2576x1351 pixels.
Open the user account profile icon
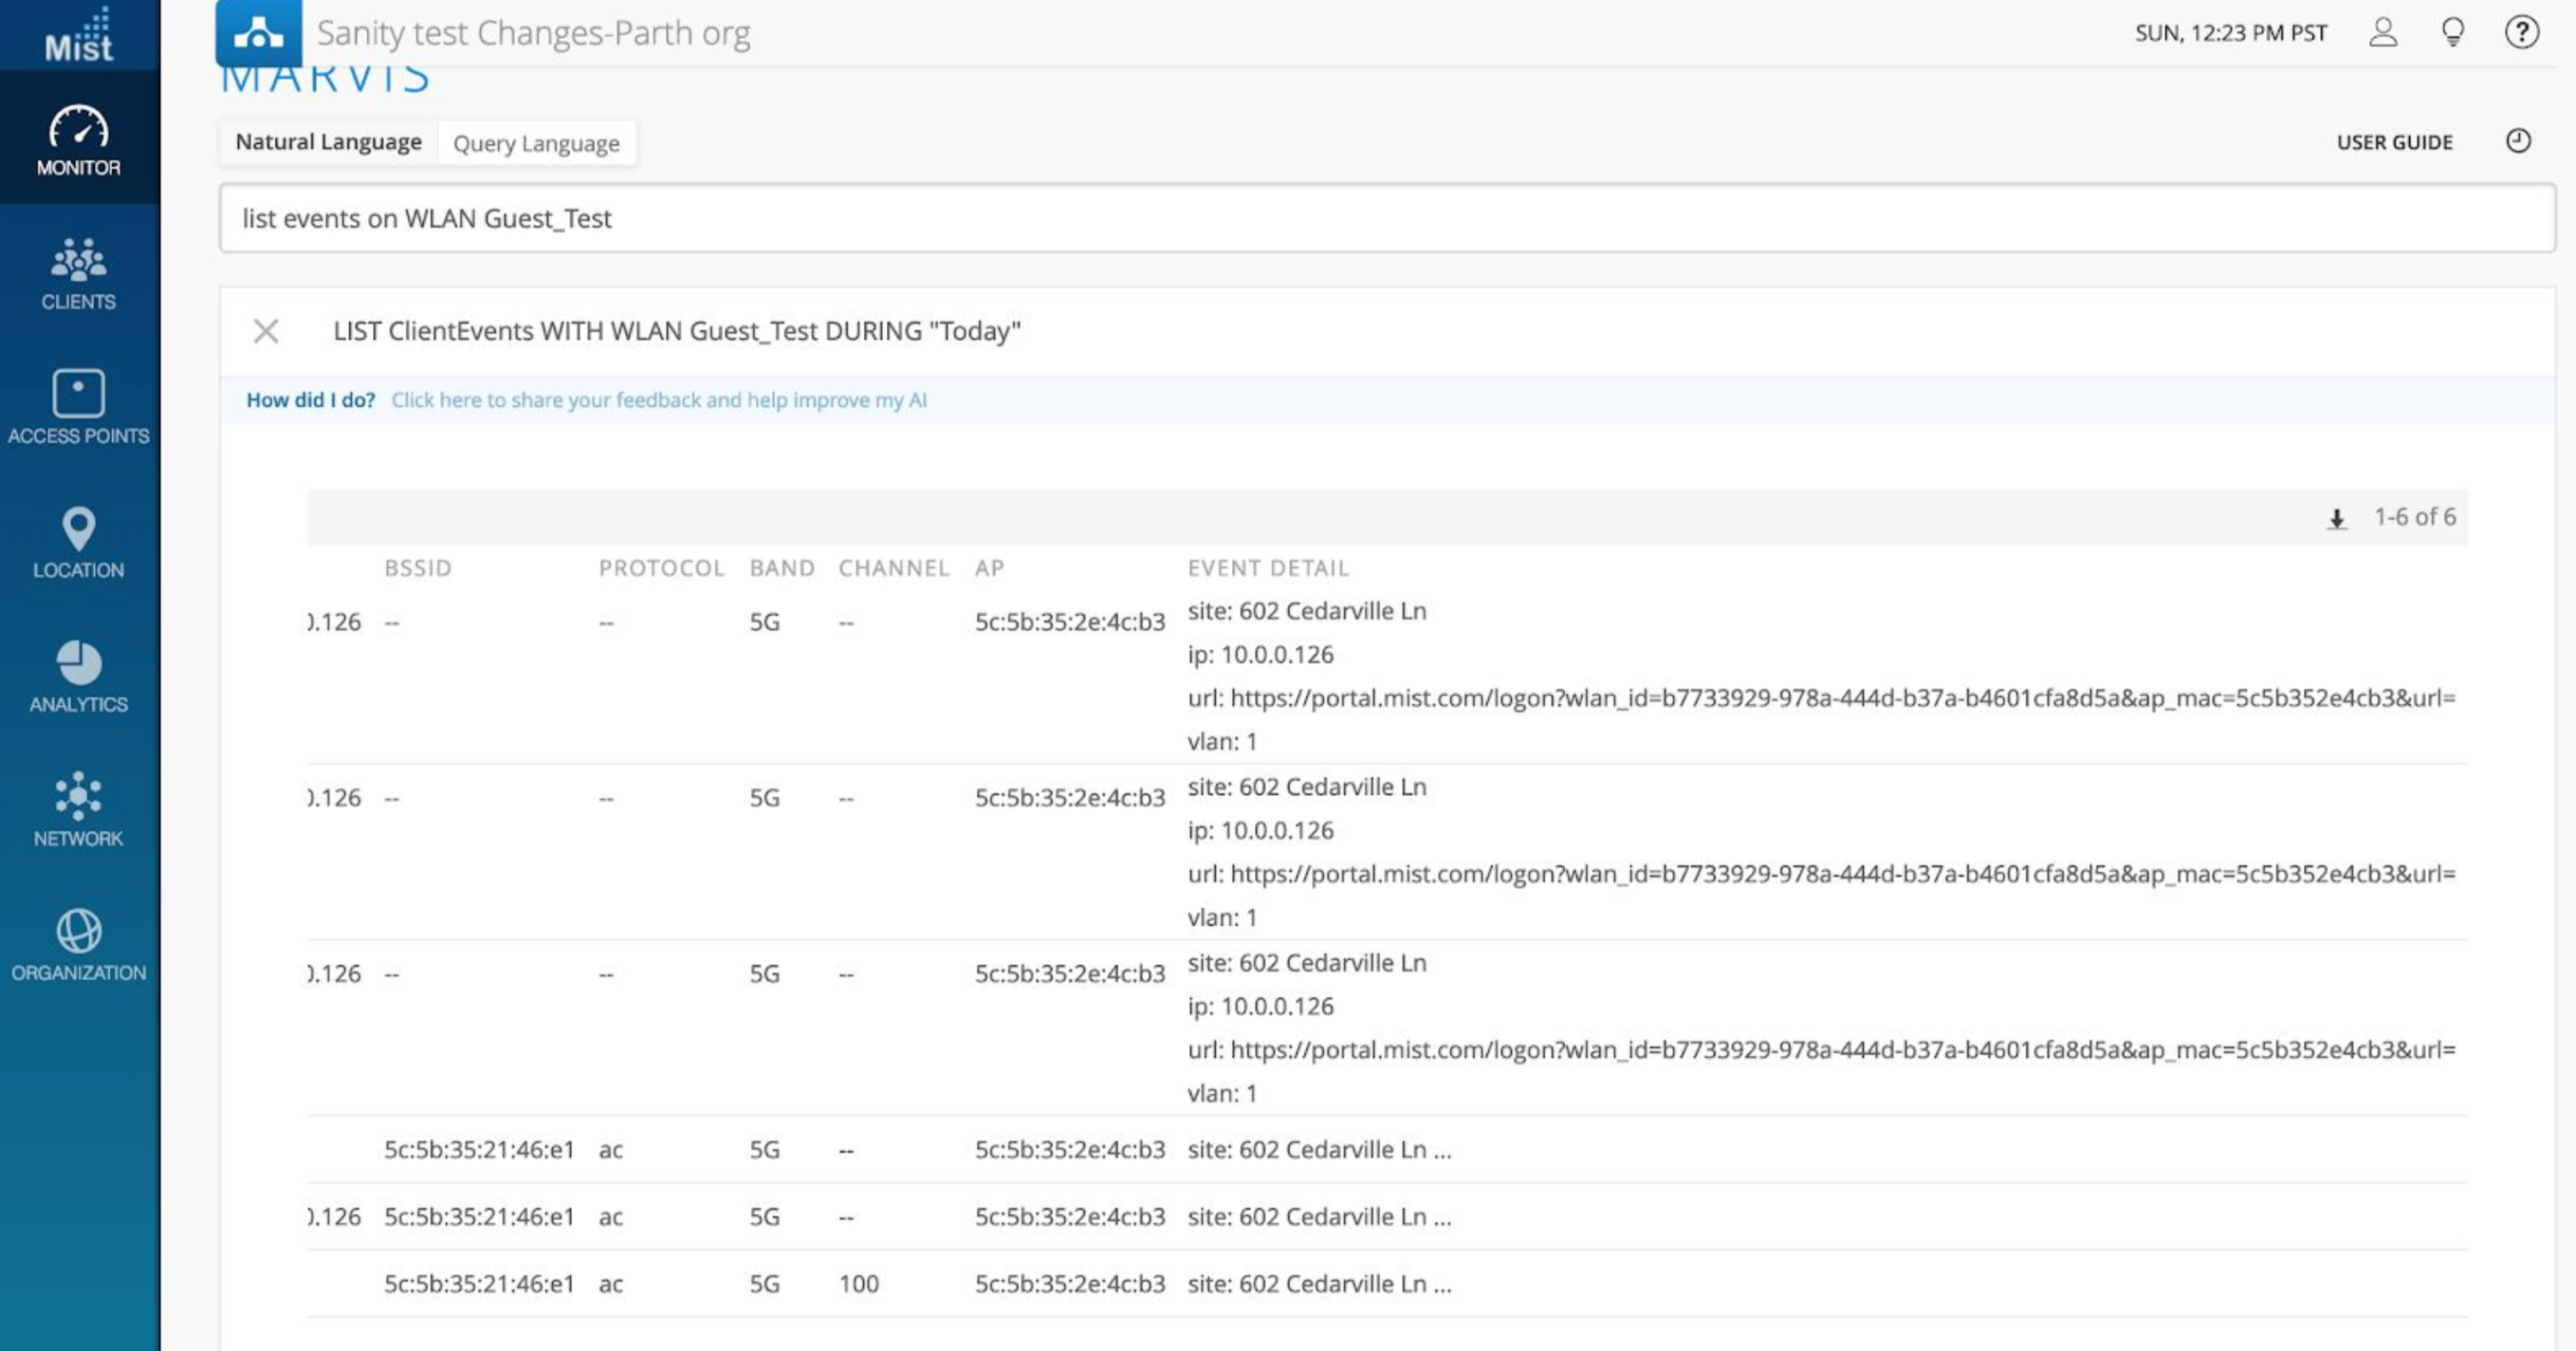pyautogui.click(x=2383, y=33)
